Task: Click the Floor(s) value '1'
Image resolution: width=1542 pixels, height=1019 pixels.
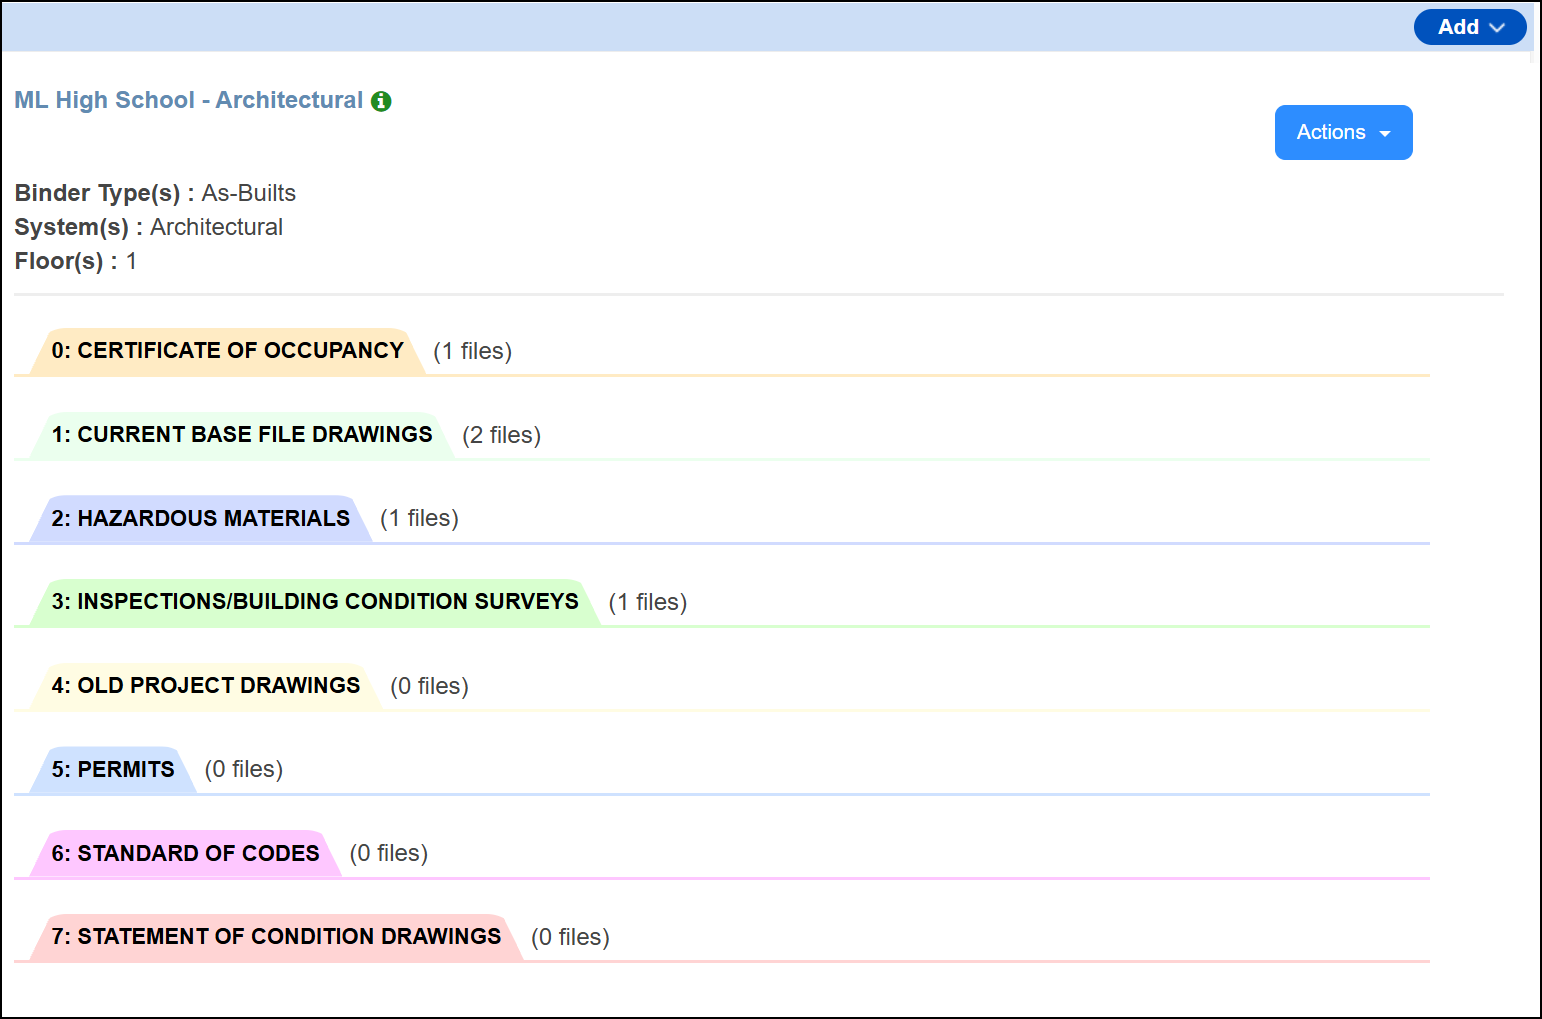Action: pyautogui.click(x=131, y=261)
